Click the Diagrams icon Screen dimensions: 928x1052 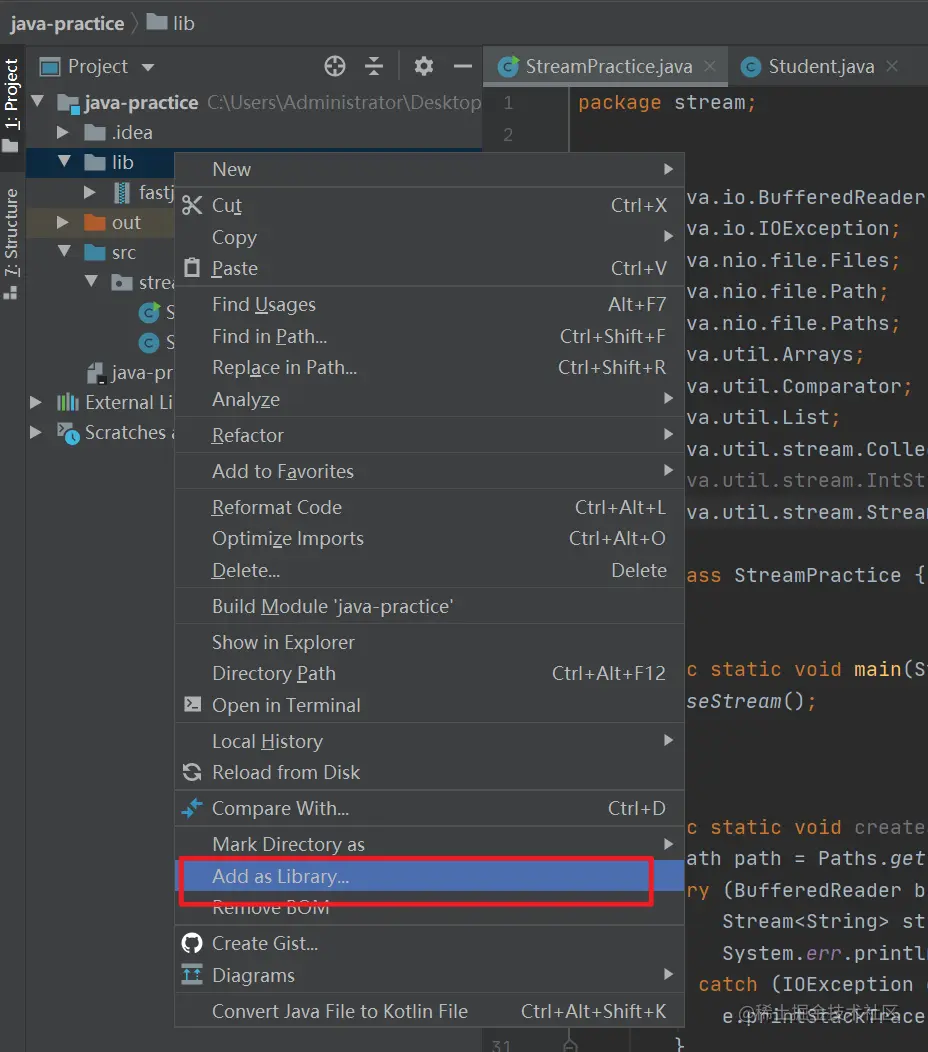click(192, 974)
